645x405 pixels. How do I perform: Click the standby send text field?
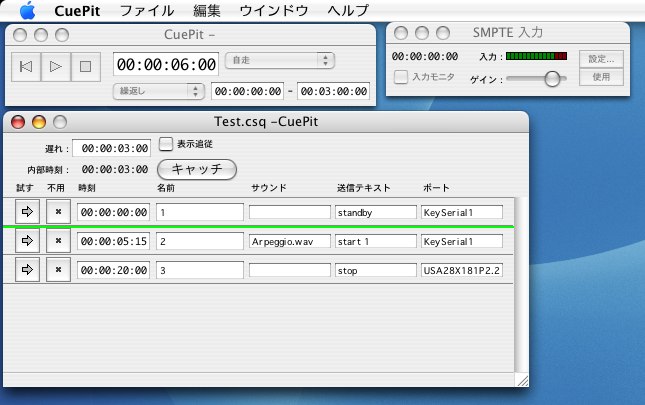point(376,213)
